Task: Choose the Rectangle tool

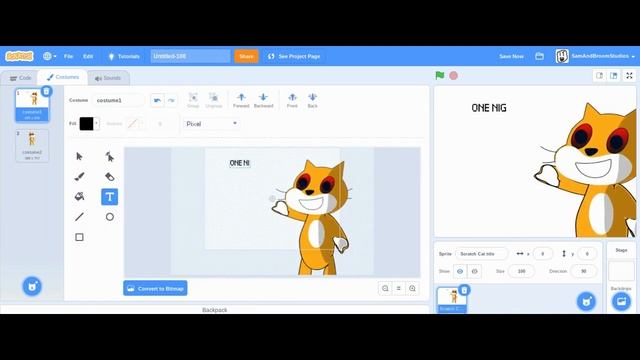Action: pyautogui.click(x=79, y=237)
